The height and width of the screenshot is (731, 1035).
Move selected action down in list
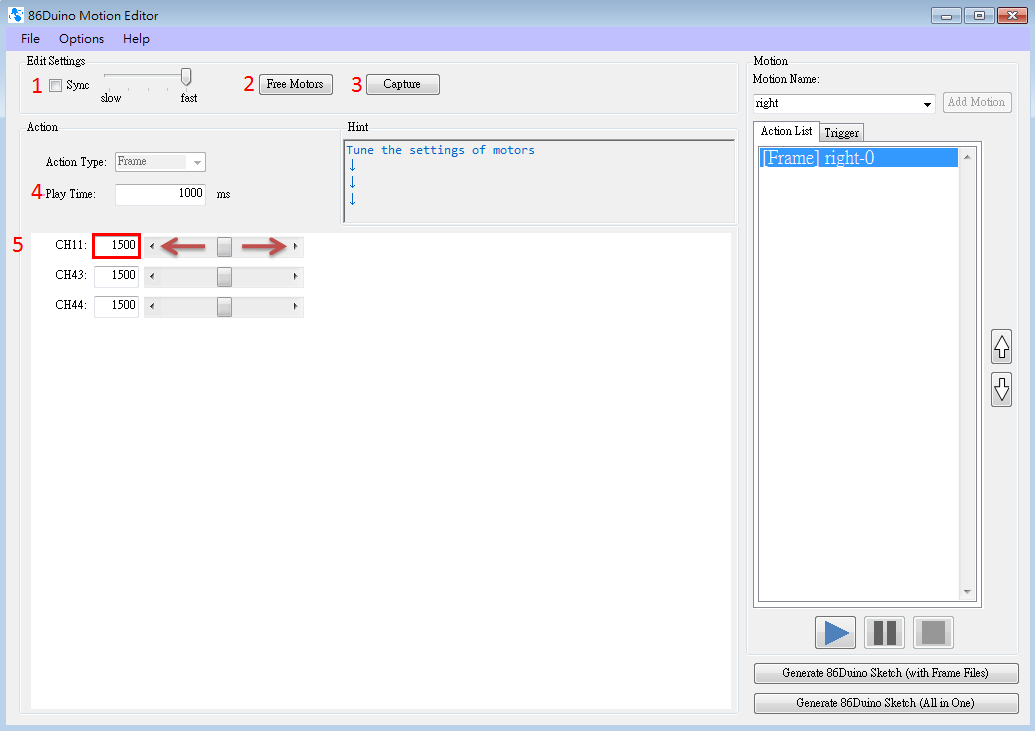tap(1001, 390)
